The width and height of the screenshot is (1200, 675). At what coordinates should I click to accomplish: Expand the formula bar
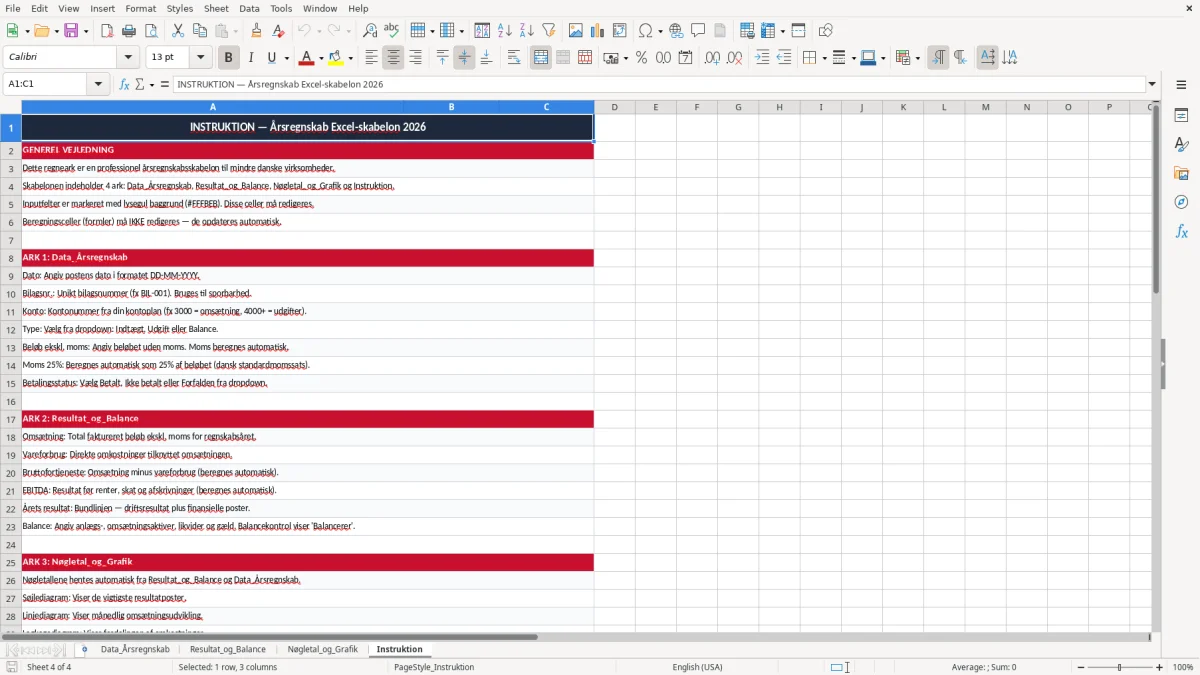tap(1152, 84)
